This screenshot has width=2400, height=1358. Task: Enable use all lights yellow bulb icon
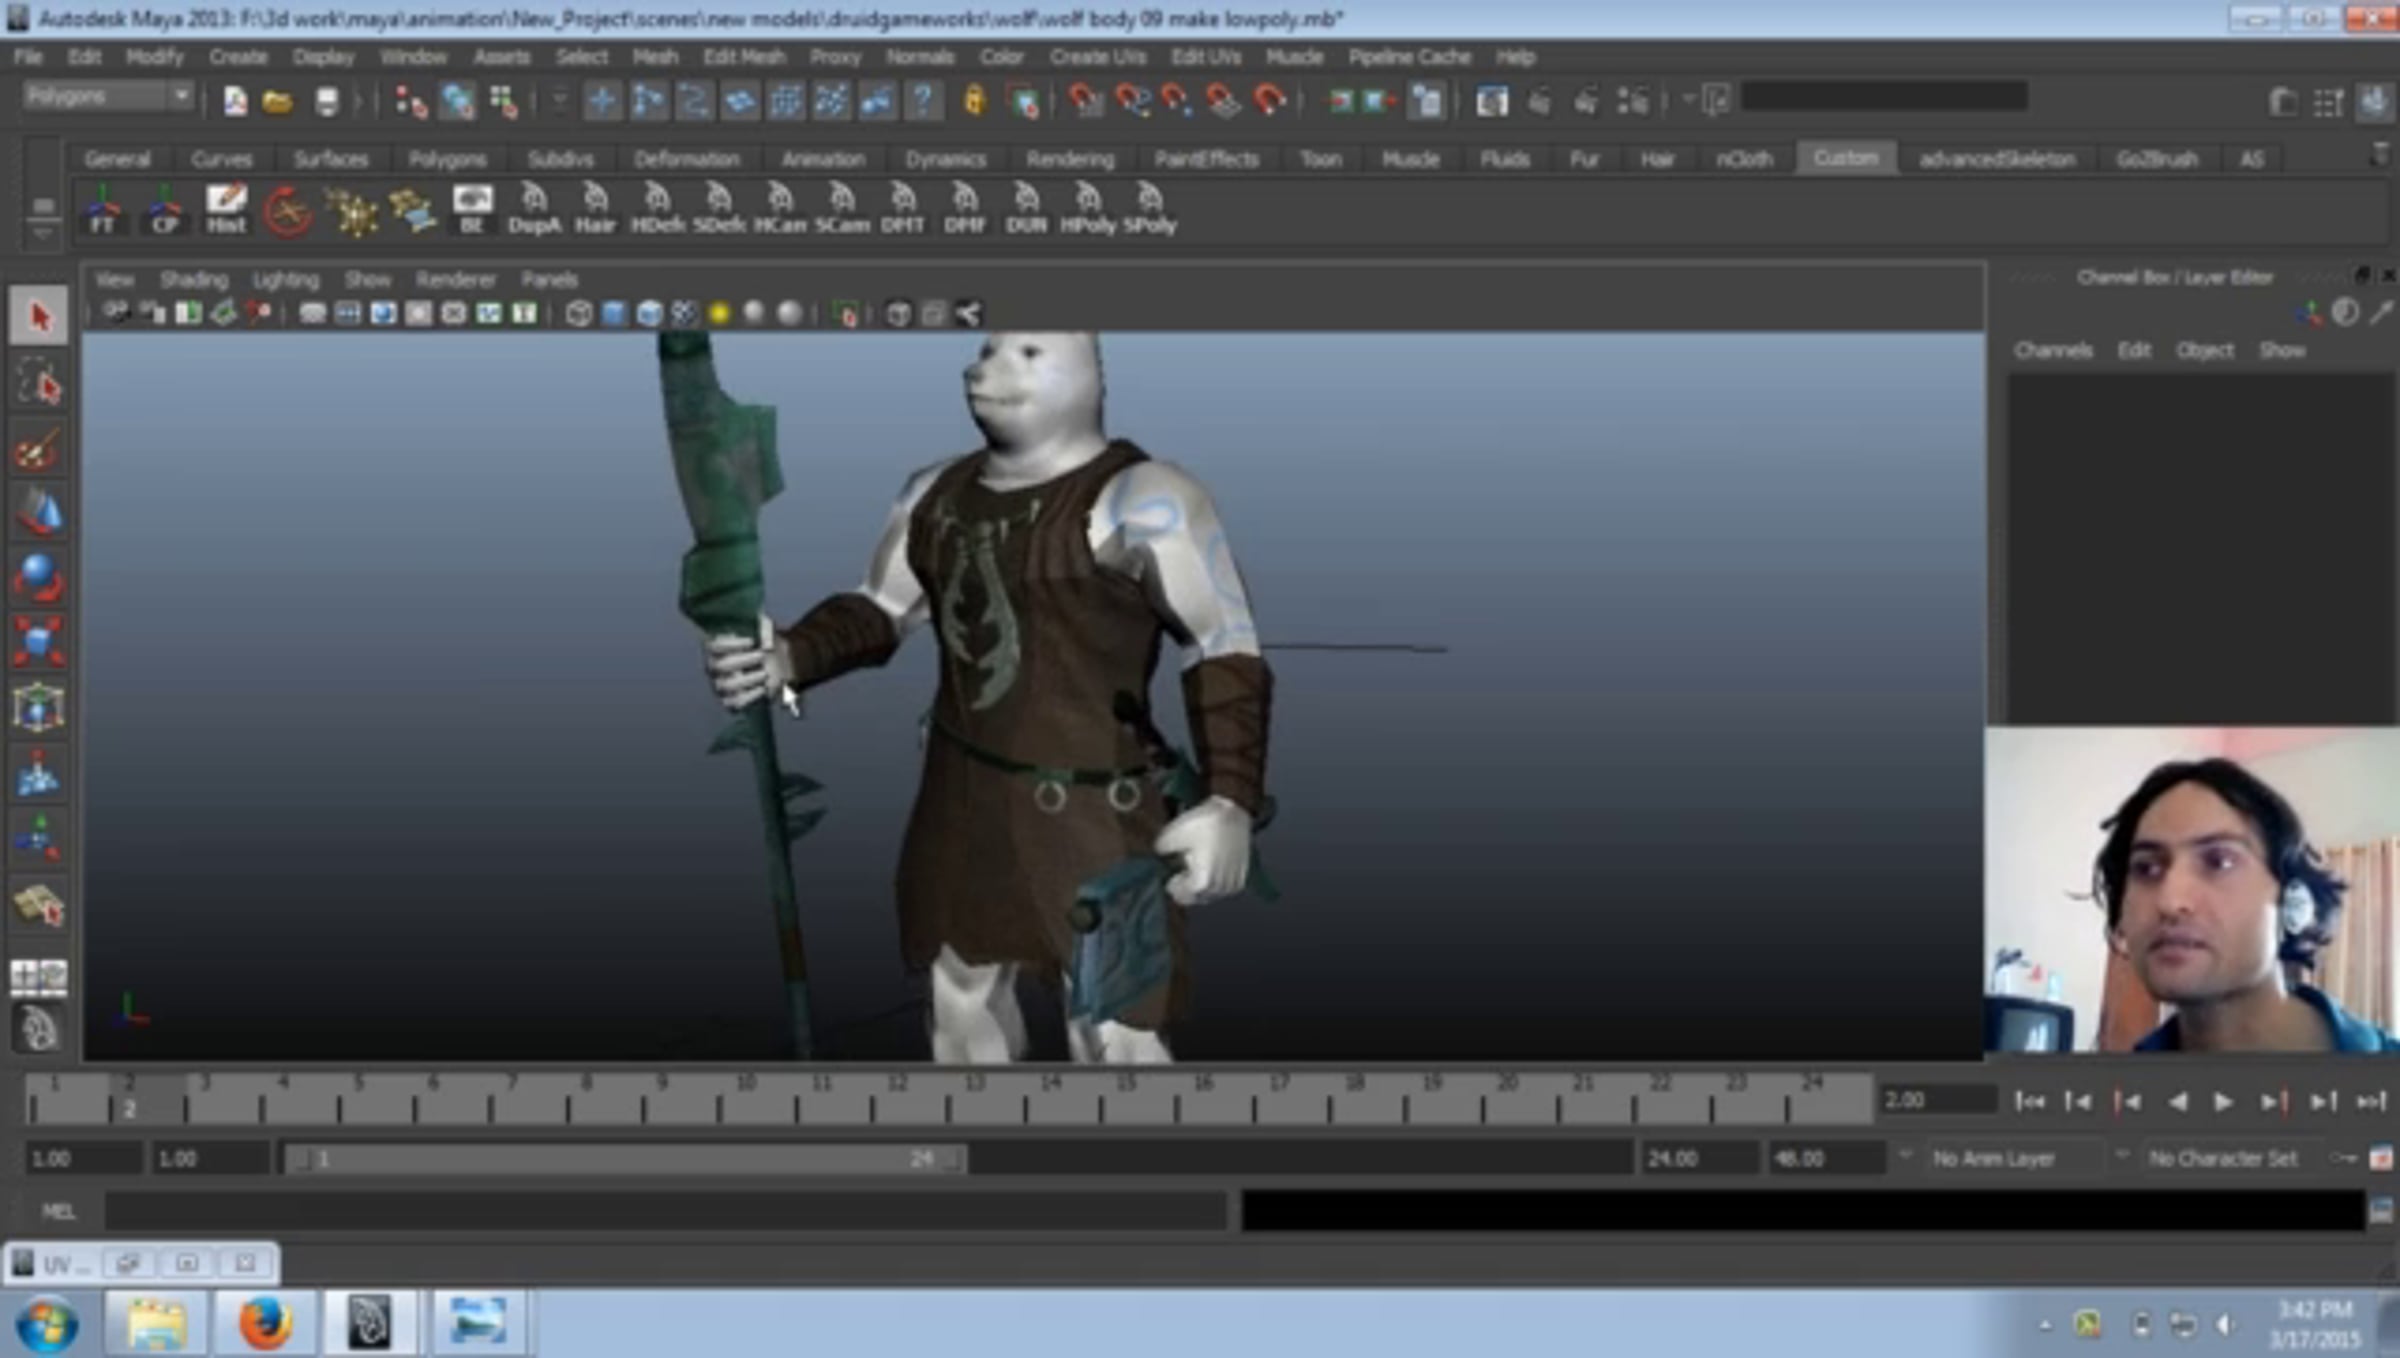coord(719,314)
